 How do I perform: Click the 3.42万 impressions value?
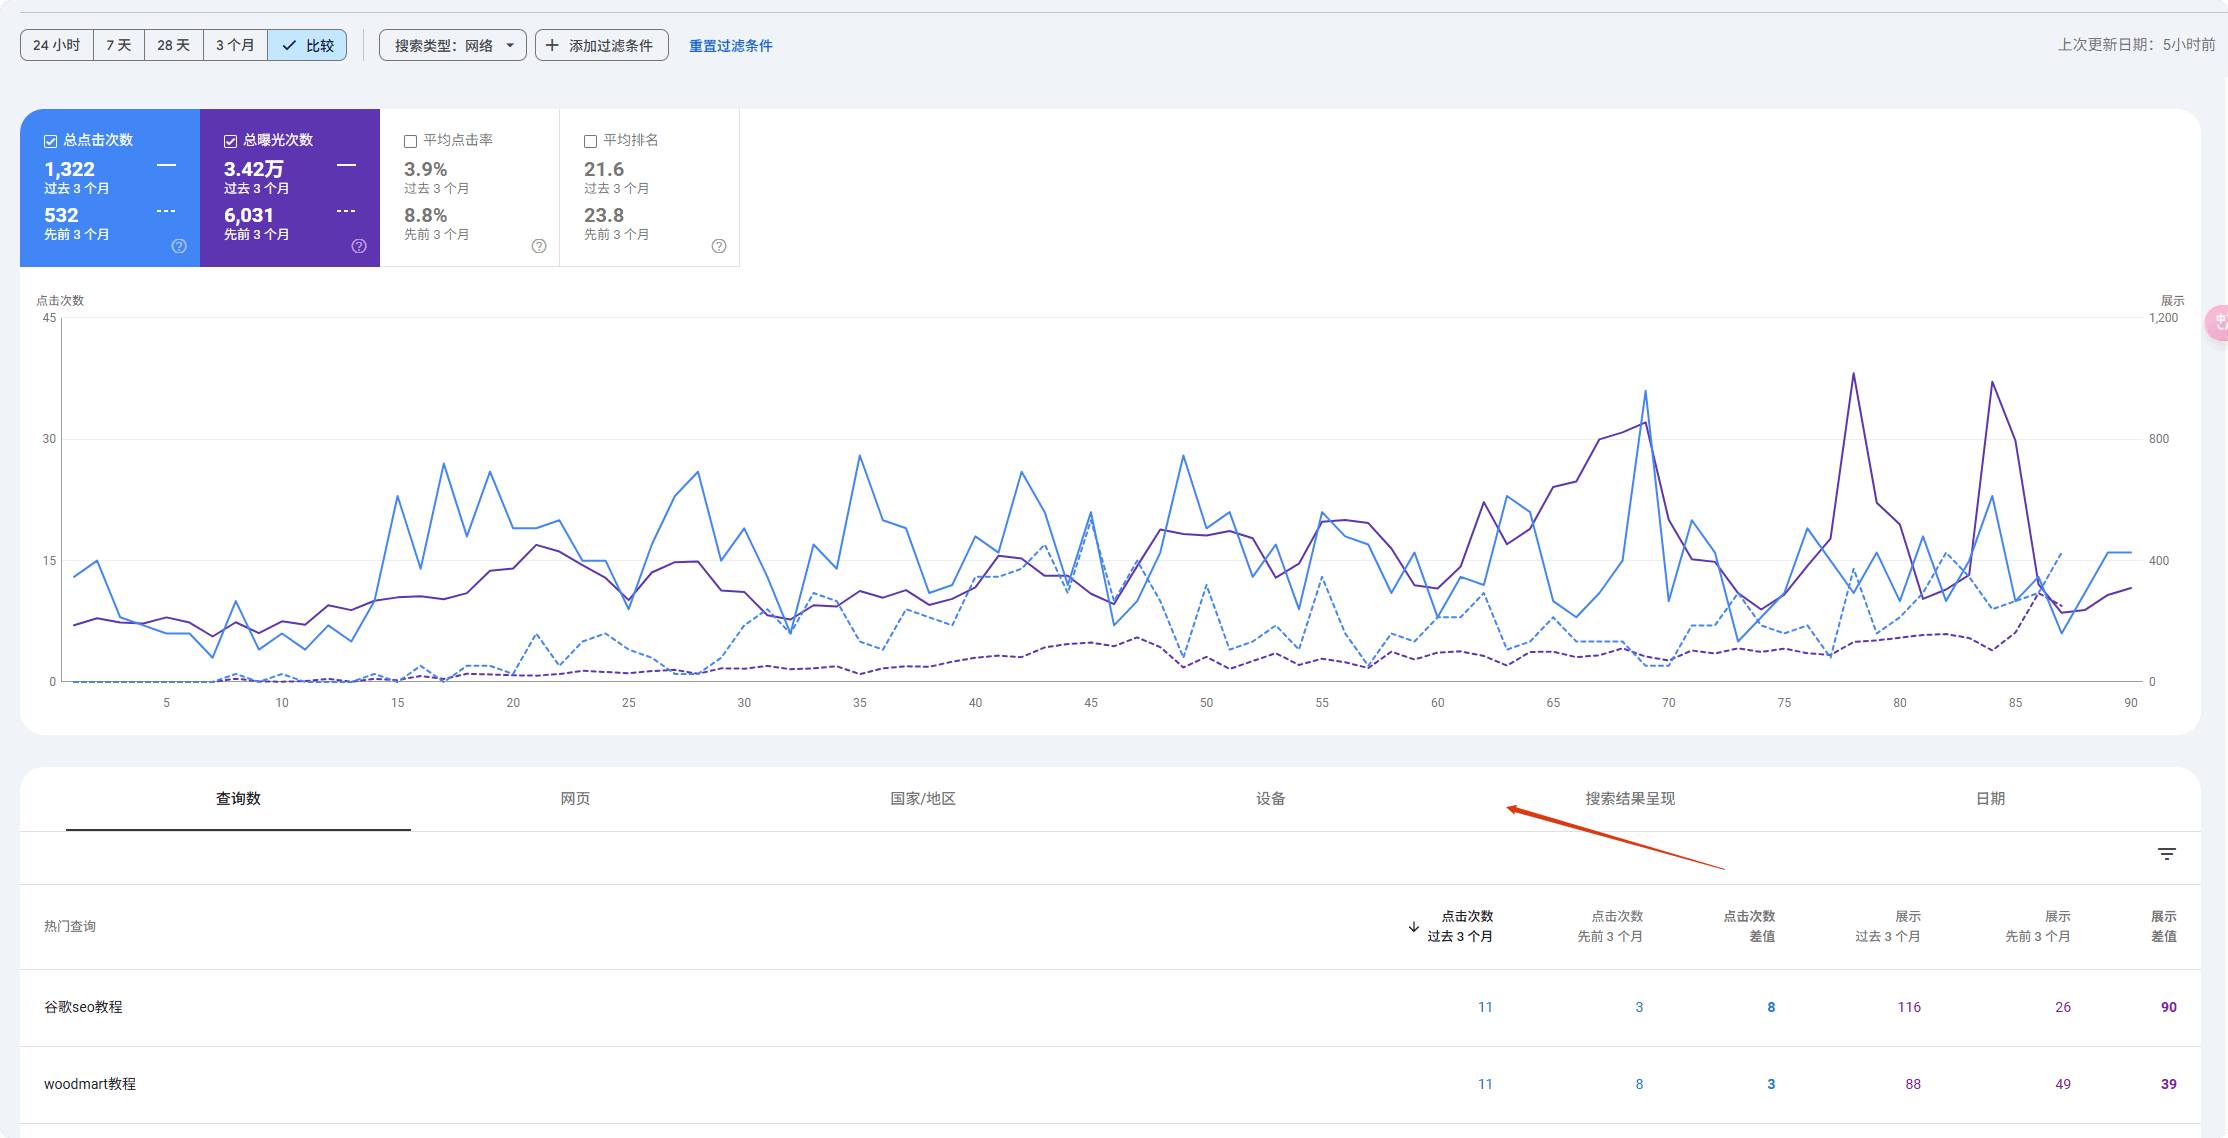pyautogui.click(x=254, y=169)
